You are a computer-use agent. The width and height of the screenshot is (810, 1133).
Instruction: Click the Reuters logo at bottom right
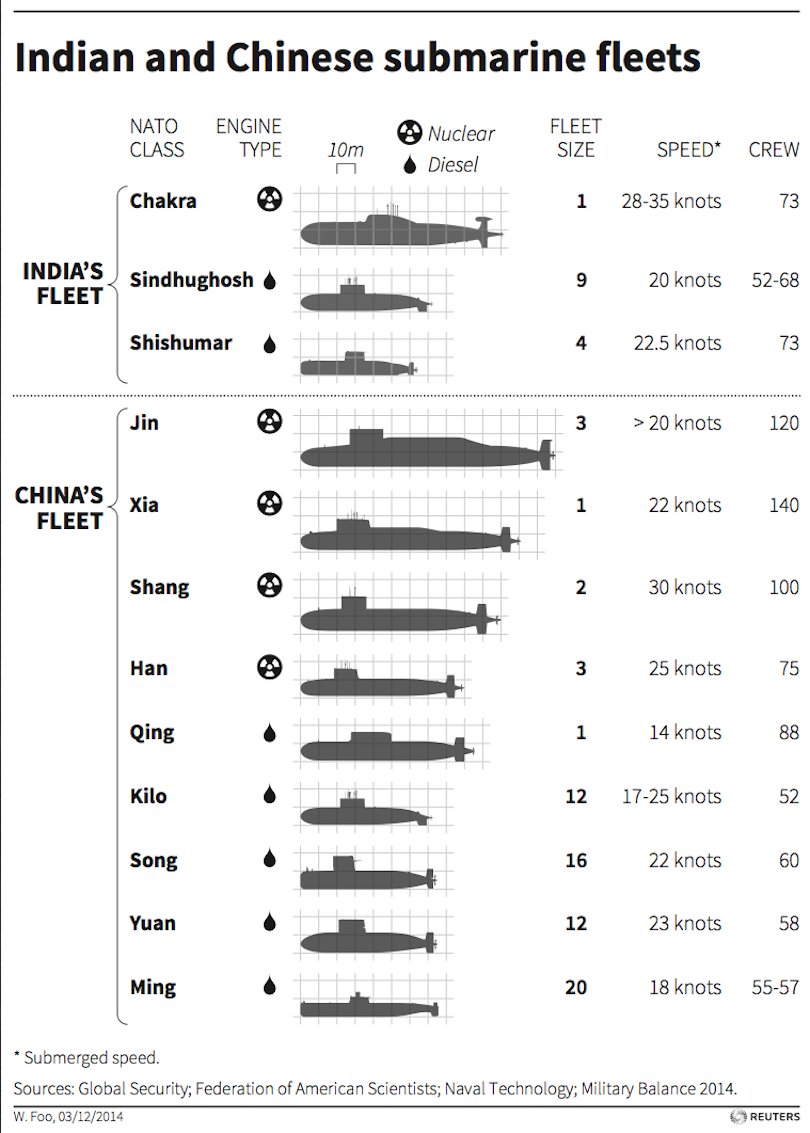click(765, 1117)
